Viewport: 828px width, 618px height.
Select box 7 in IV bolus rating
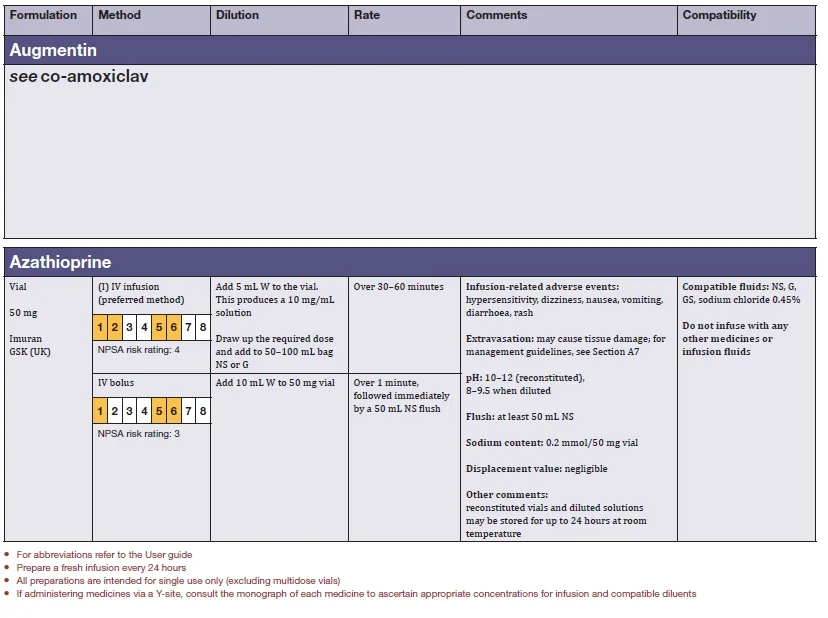[x=188, y=411]
